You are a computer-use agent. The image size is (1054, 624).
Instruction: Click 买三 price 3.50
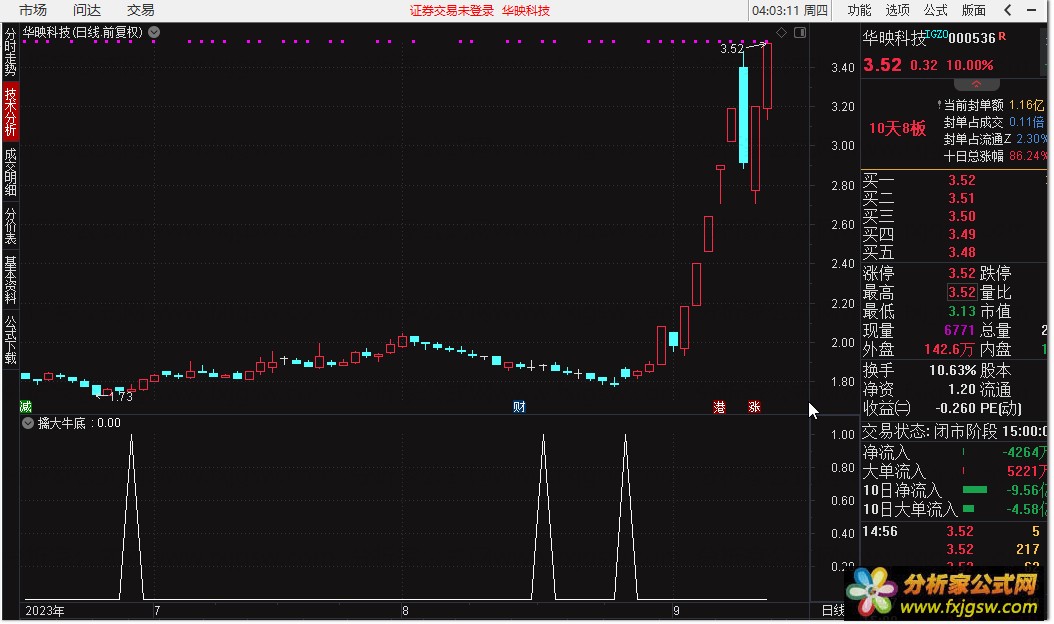pos(961,217)
